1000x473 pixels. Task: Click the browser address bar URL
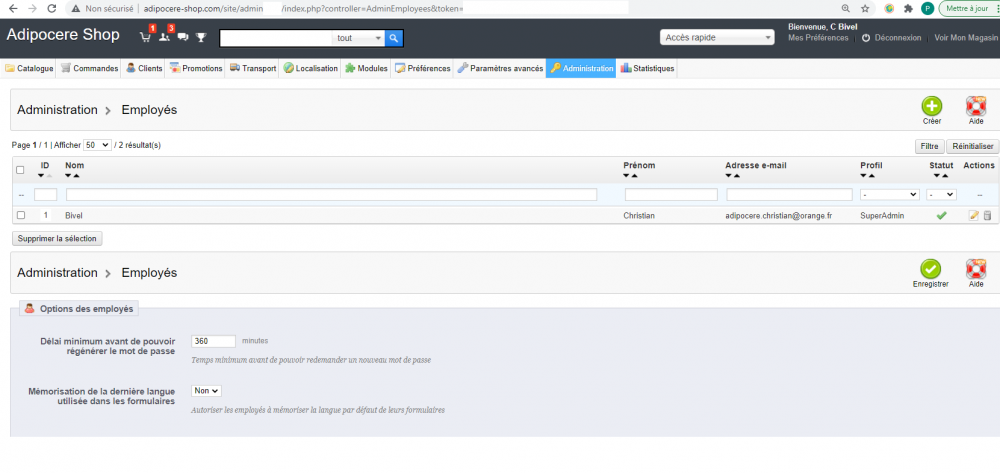tap(304, 9)
